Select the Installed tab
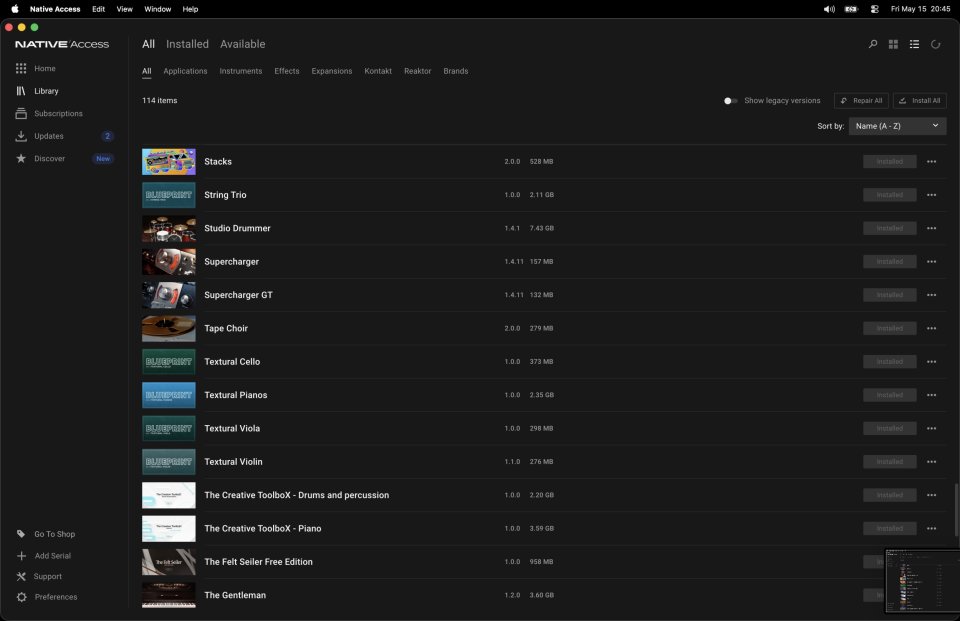 [x=187, y=44]
